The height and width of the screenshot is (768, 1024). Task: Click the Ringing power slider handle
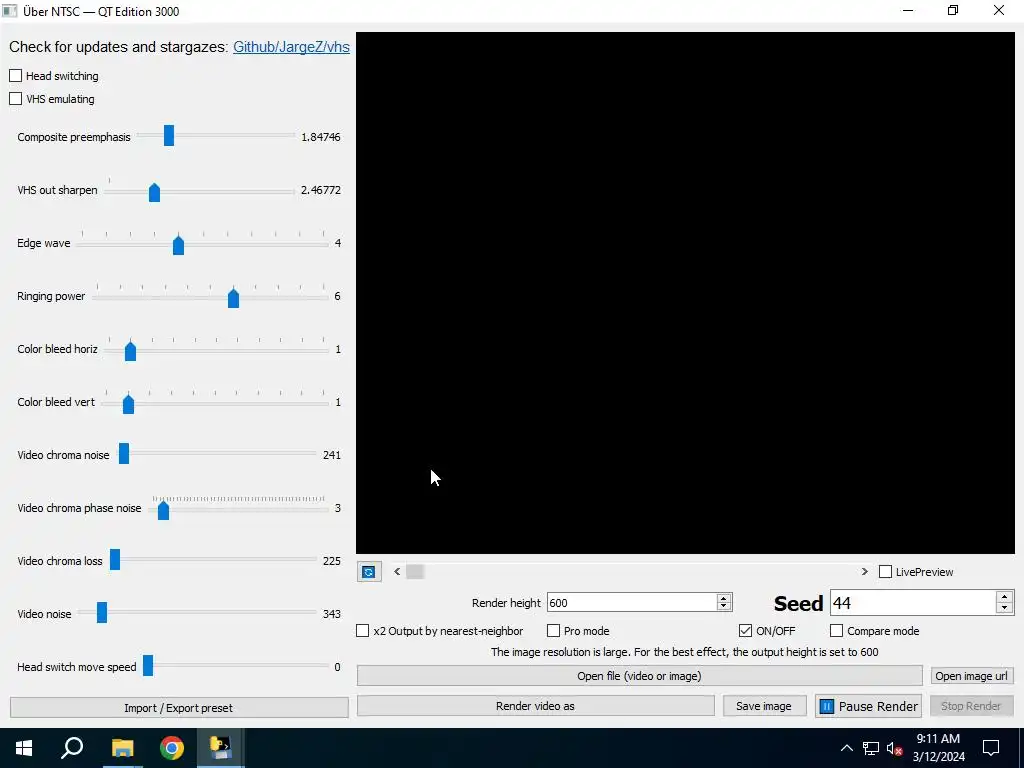coord(233,298)
